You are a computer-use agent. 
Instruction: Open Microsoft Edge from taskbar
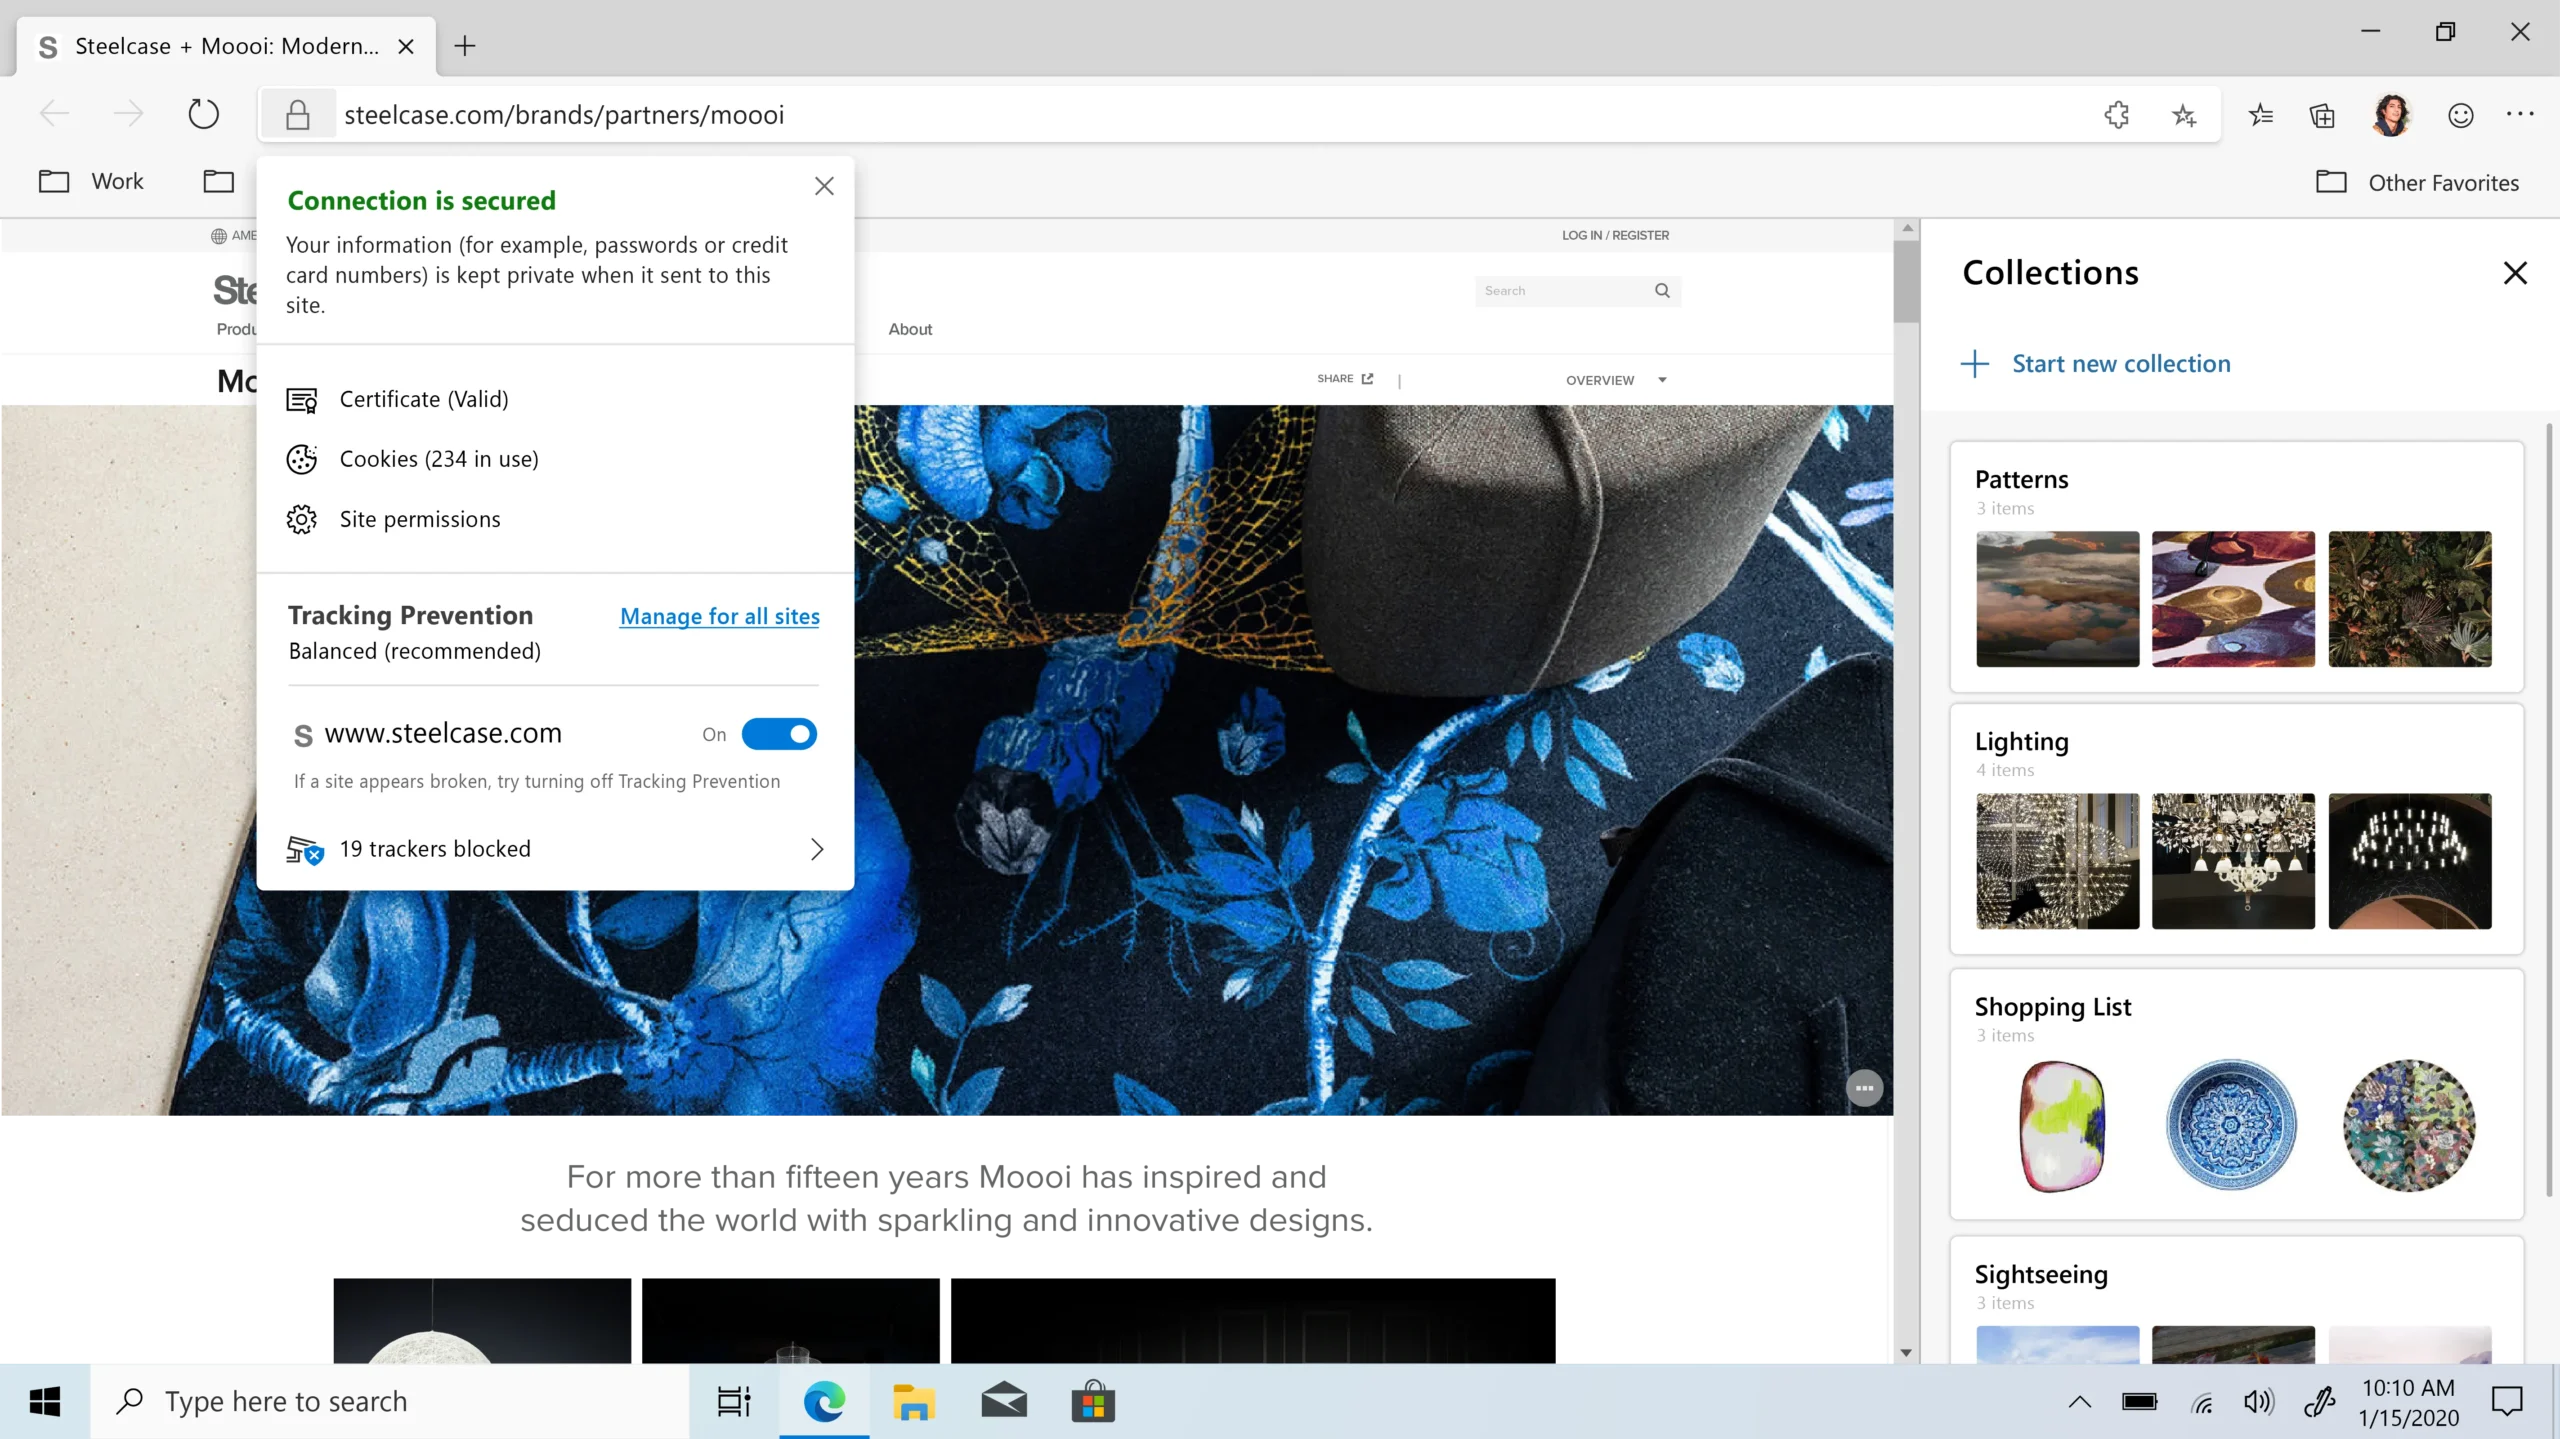(824, 1402)
